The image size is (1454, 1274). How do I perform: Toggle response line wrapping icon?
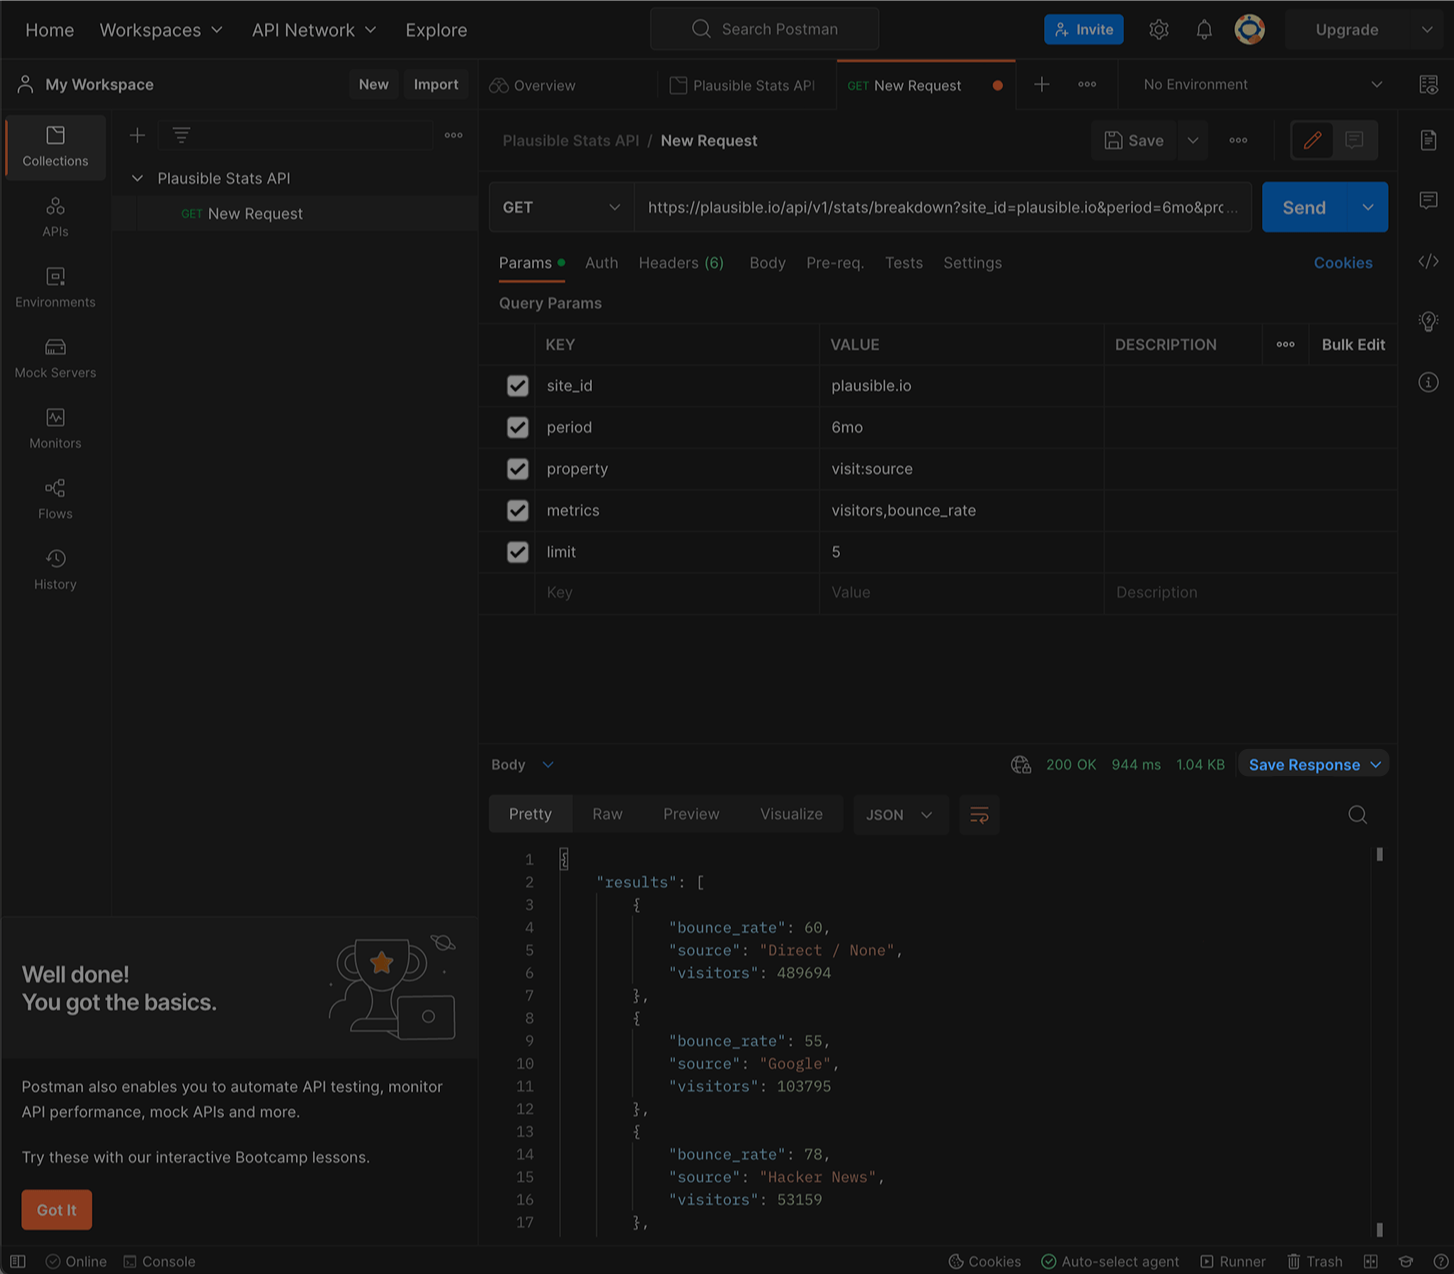(979, 815)
